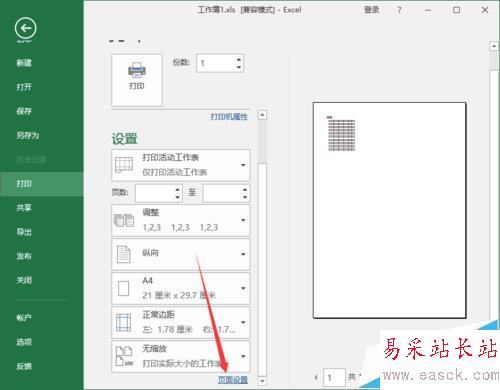Click the copies count input field
The width and height of the screenshot is (500, 390).
(216, 63)
